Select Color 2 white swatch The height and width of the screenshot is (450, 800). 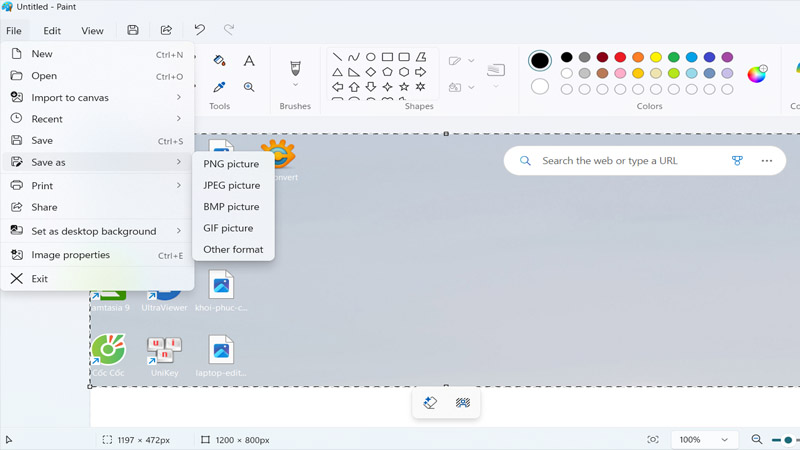[539, 86]
